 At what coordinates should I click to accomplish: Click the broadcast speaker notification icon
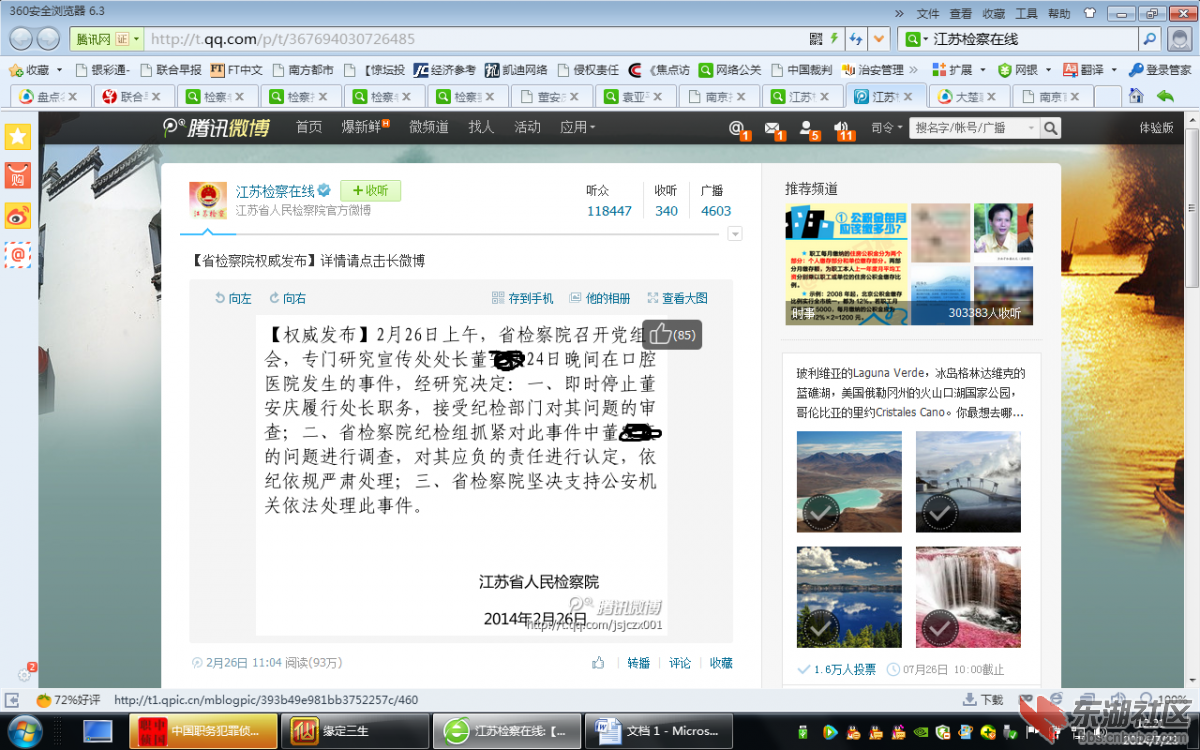tap(843, 128)
